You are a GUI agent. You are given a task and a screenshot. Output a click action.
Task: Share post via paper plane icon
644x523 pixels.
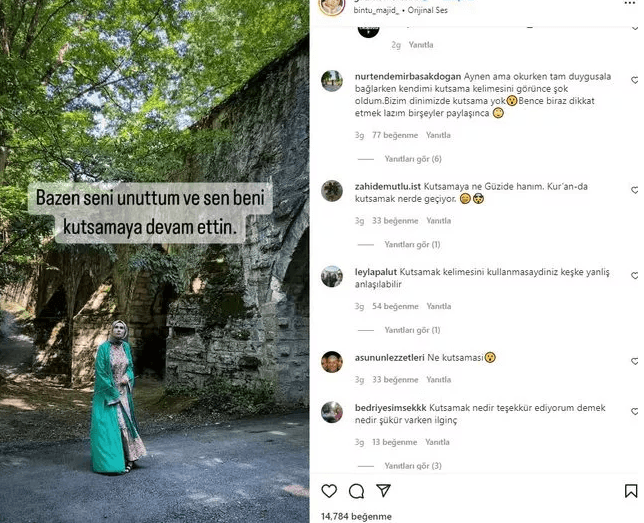pyautogui.click(x=383, y=491)
